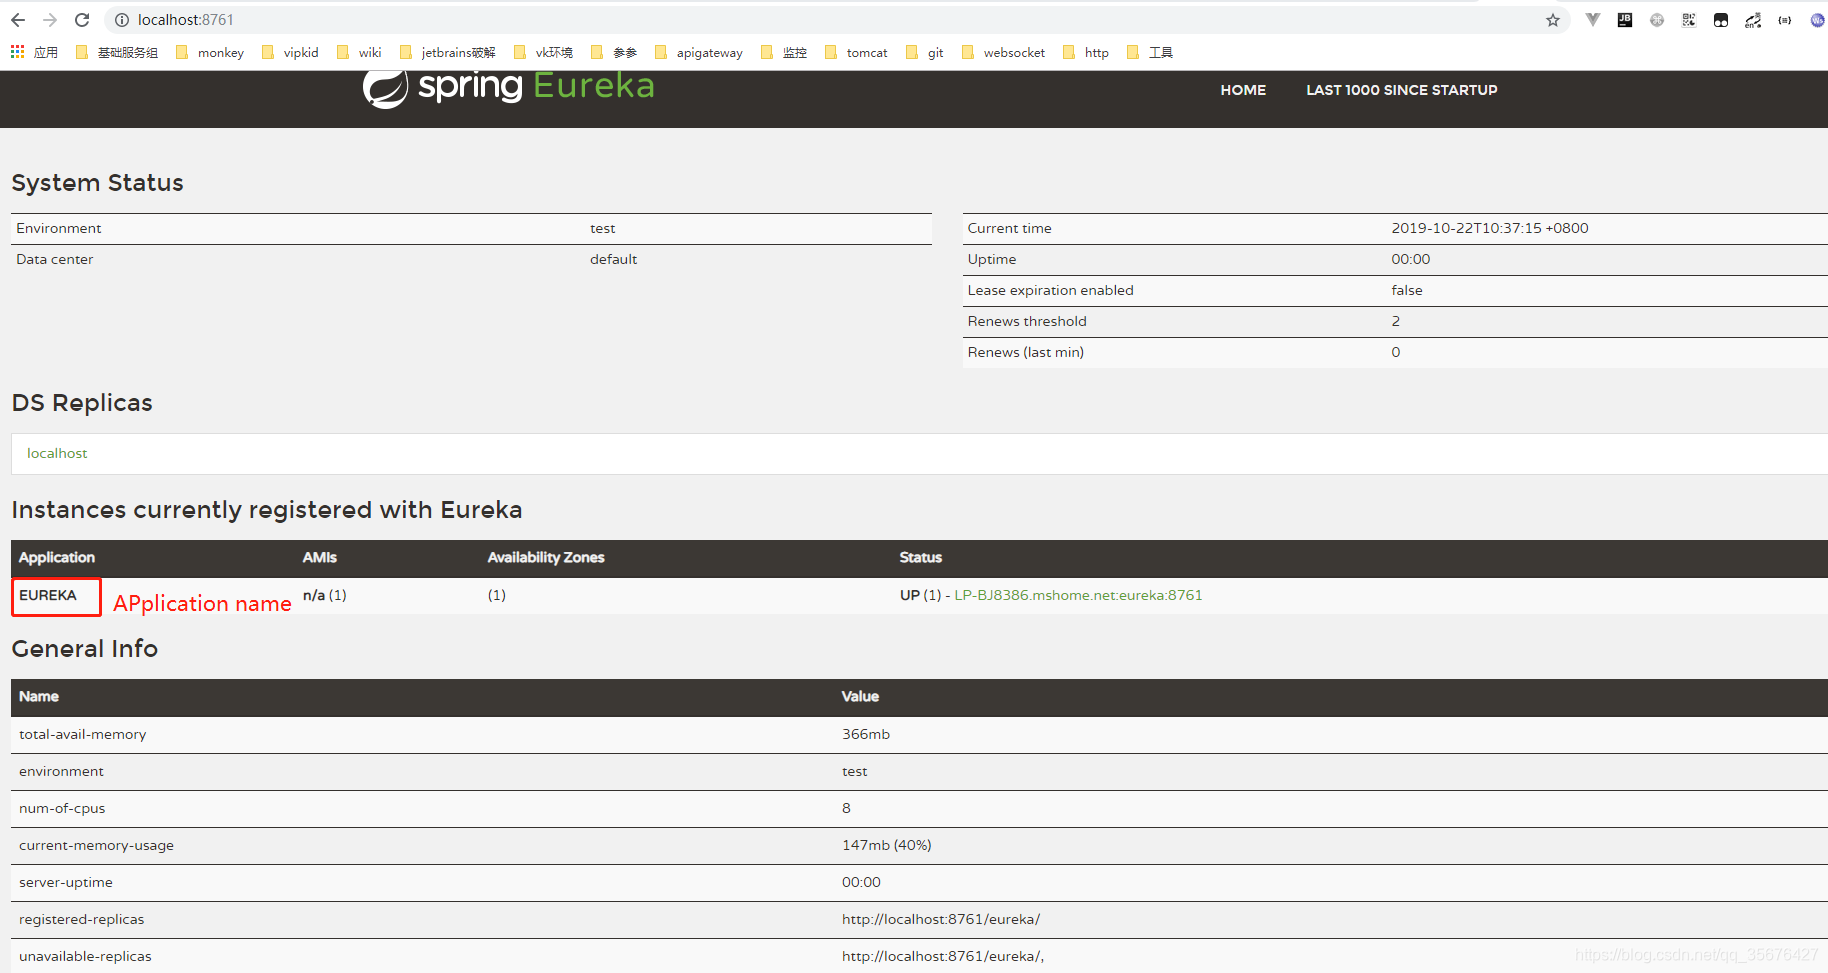The image size is (1828, 973).
Task: Open the WS websocket extension icon
Action: coord(1817,20)
